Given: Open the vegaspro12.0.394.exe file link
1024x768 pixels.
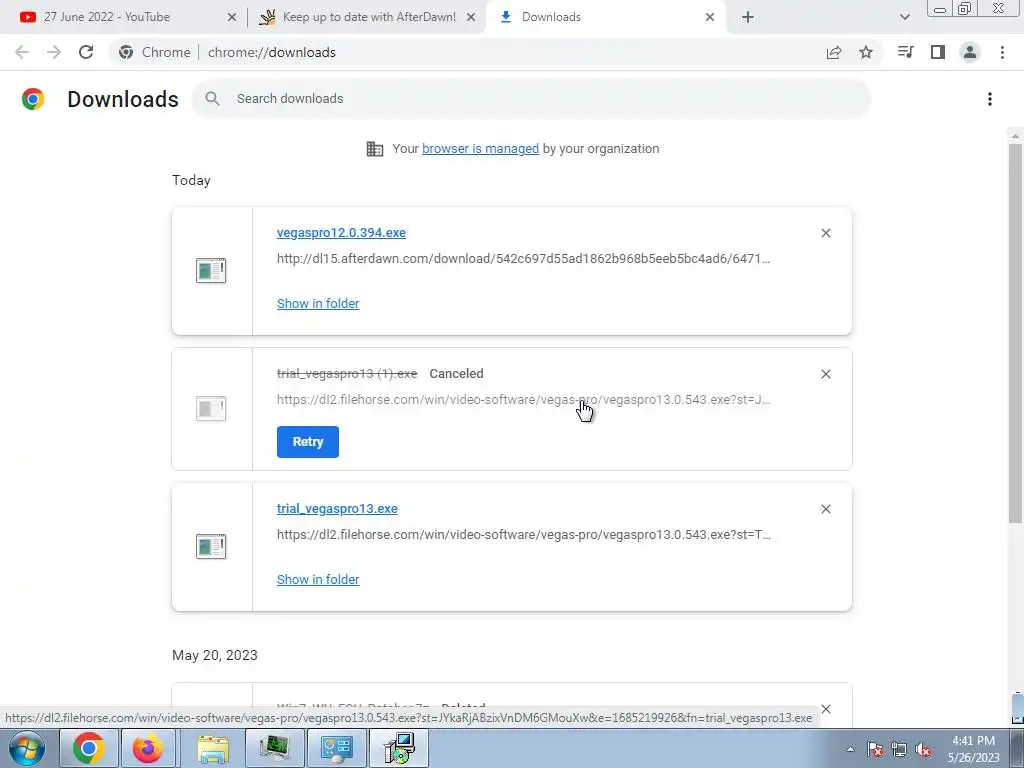Looking at the screenshot, I should [341, 233].
